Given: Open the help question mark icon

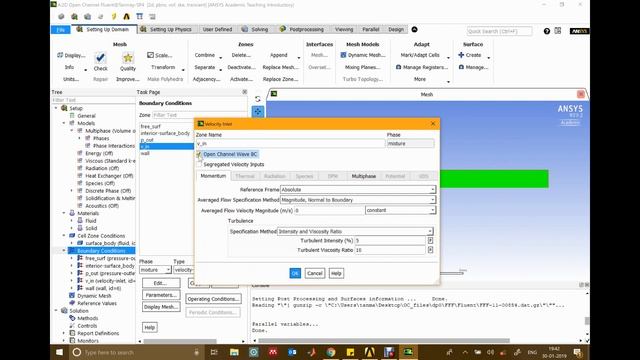Looking at the screenshot, I should pos(547,31).
